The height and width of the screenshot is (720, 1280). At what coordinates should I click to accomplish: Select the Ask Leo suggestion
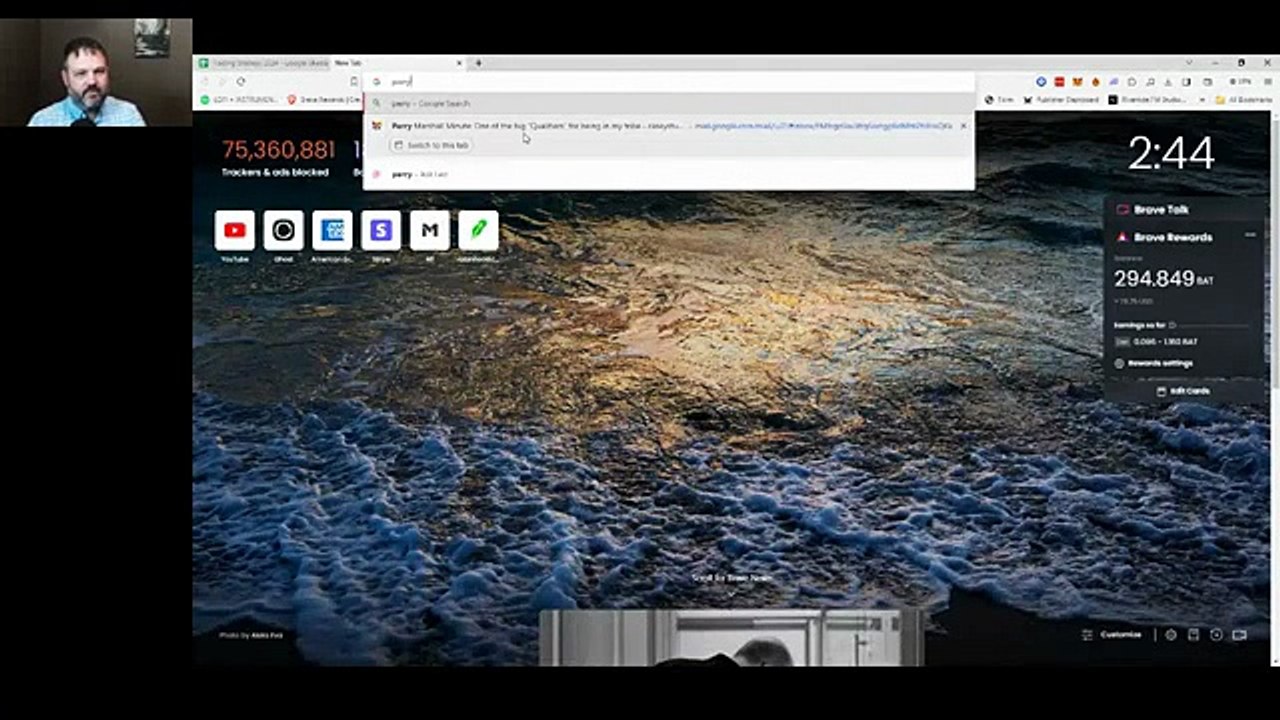click(x=669, y=174)
